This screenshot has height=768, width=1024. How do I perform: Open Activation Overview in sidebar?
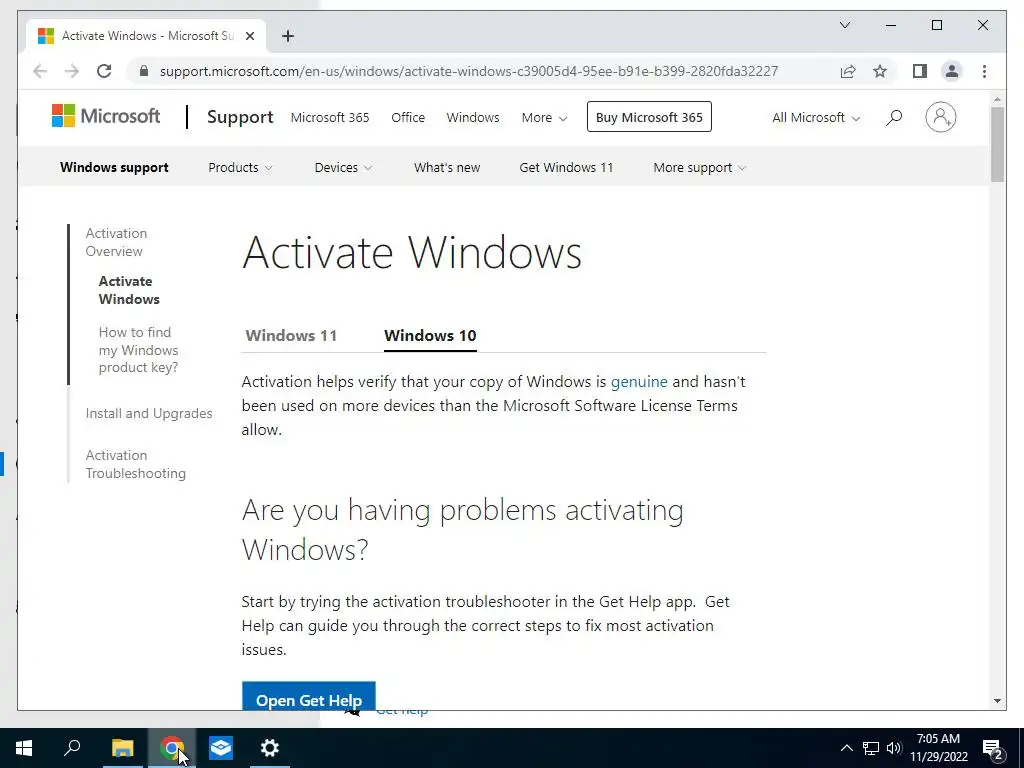pyautogui.click(x=116, y=242)
